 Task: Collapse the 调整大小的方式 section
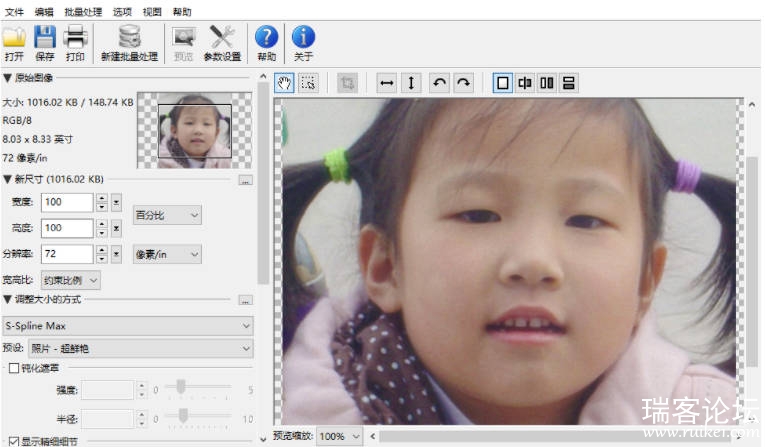point(7,299)
